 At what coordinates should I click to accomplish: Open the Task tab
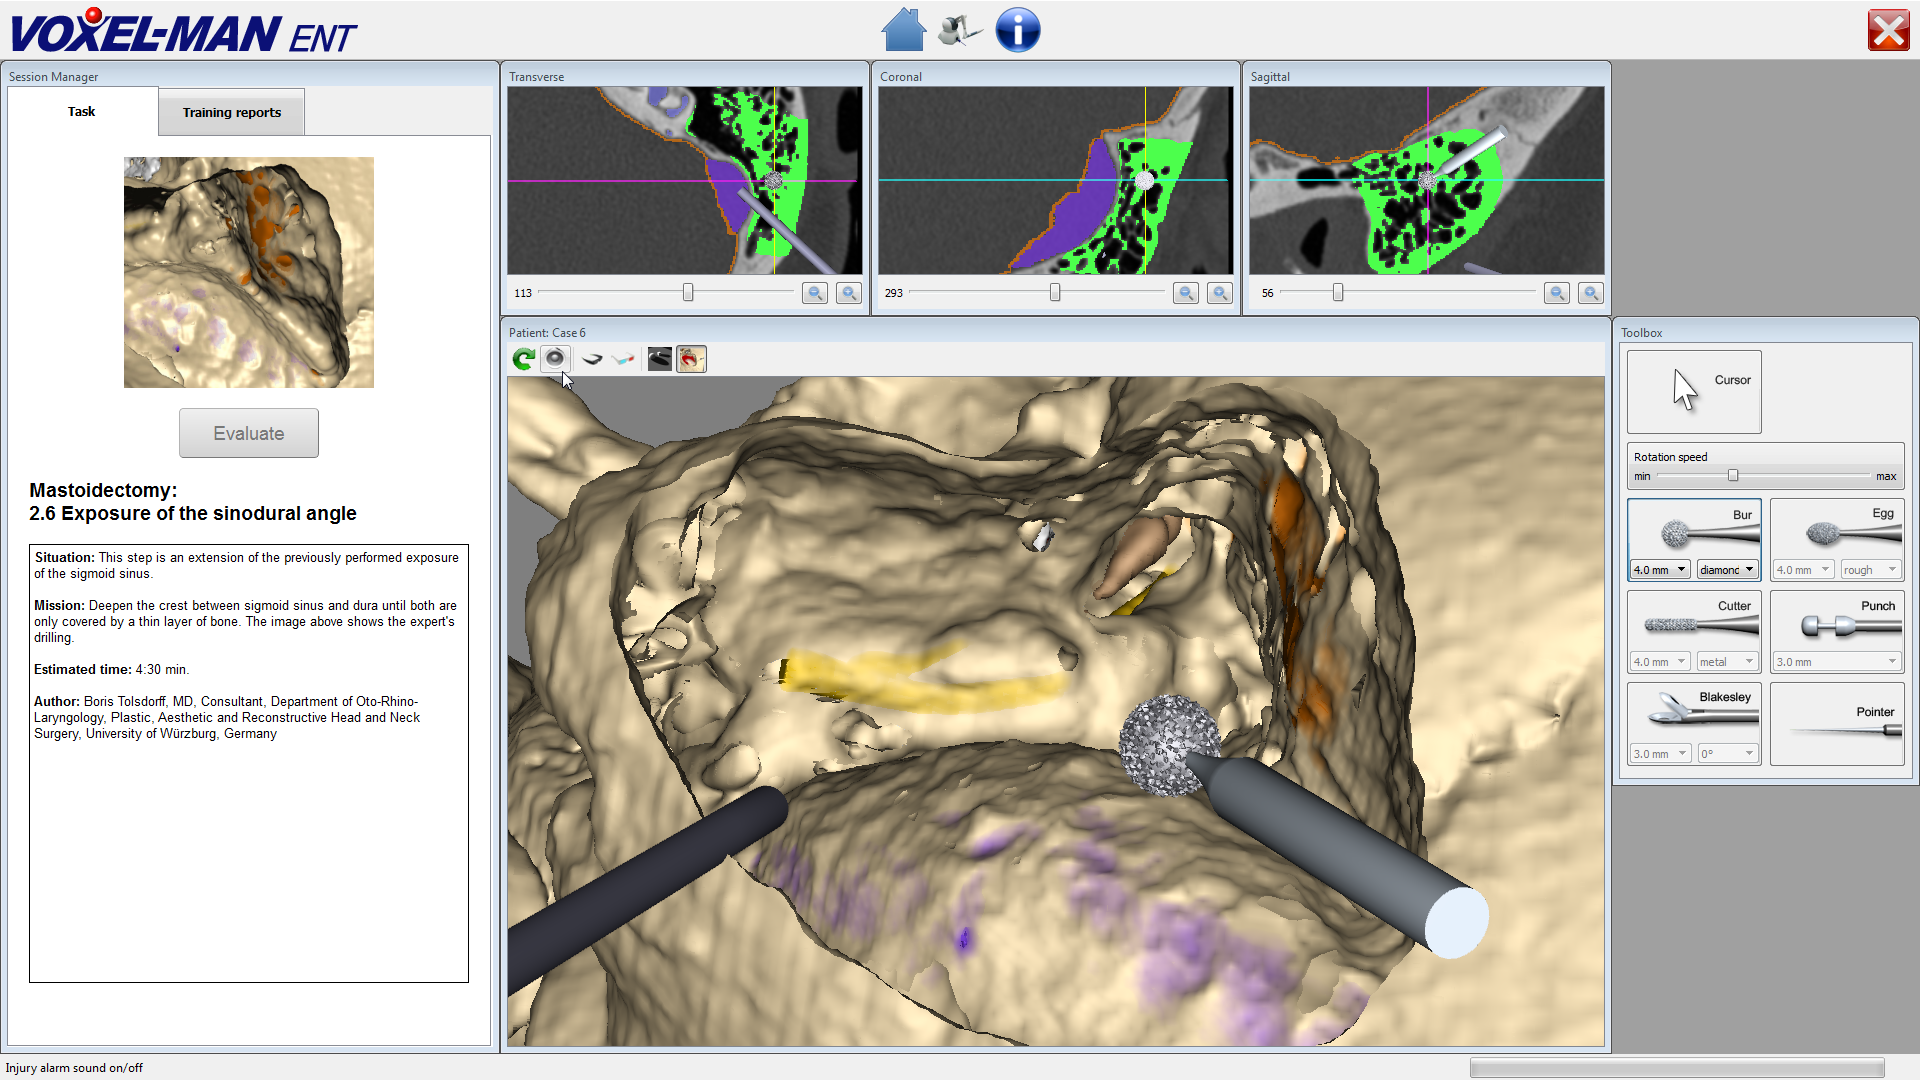82,111
